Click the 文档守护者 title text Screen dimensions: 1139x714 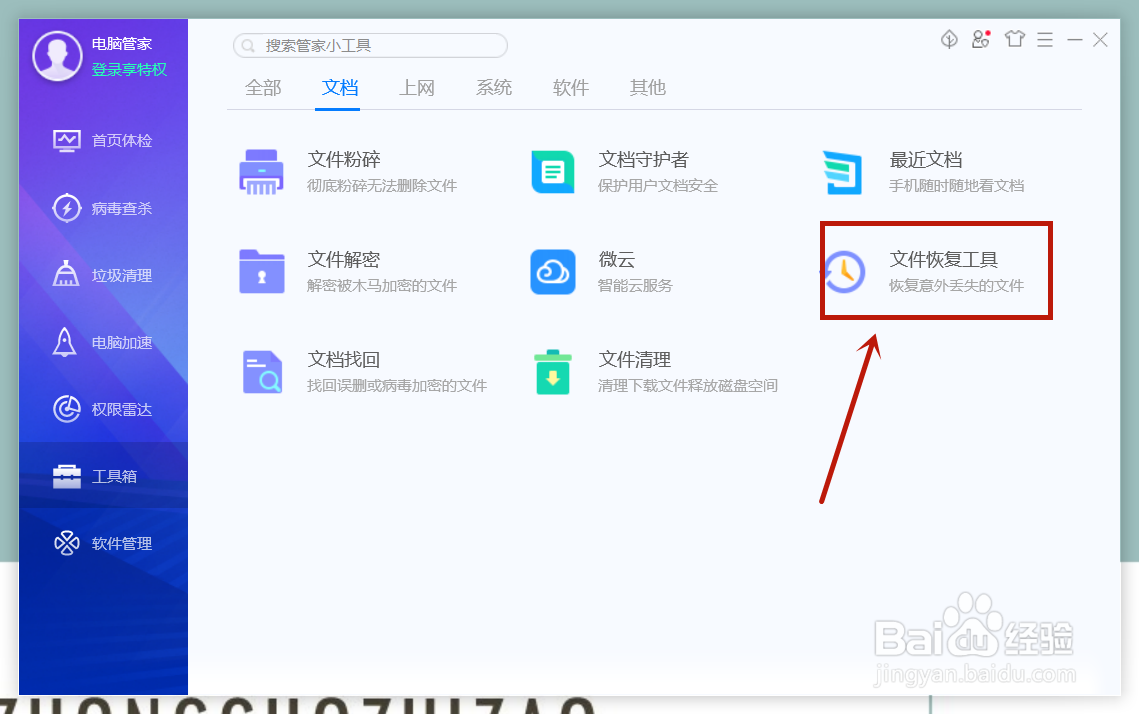pyautogui.click(x=643, y=159)
